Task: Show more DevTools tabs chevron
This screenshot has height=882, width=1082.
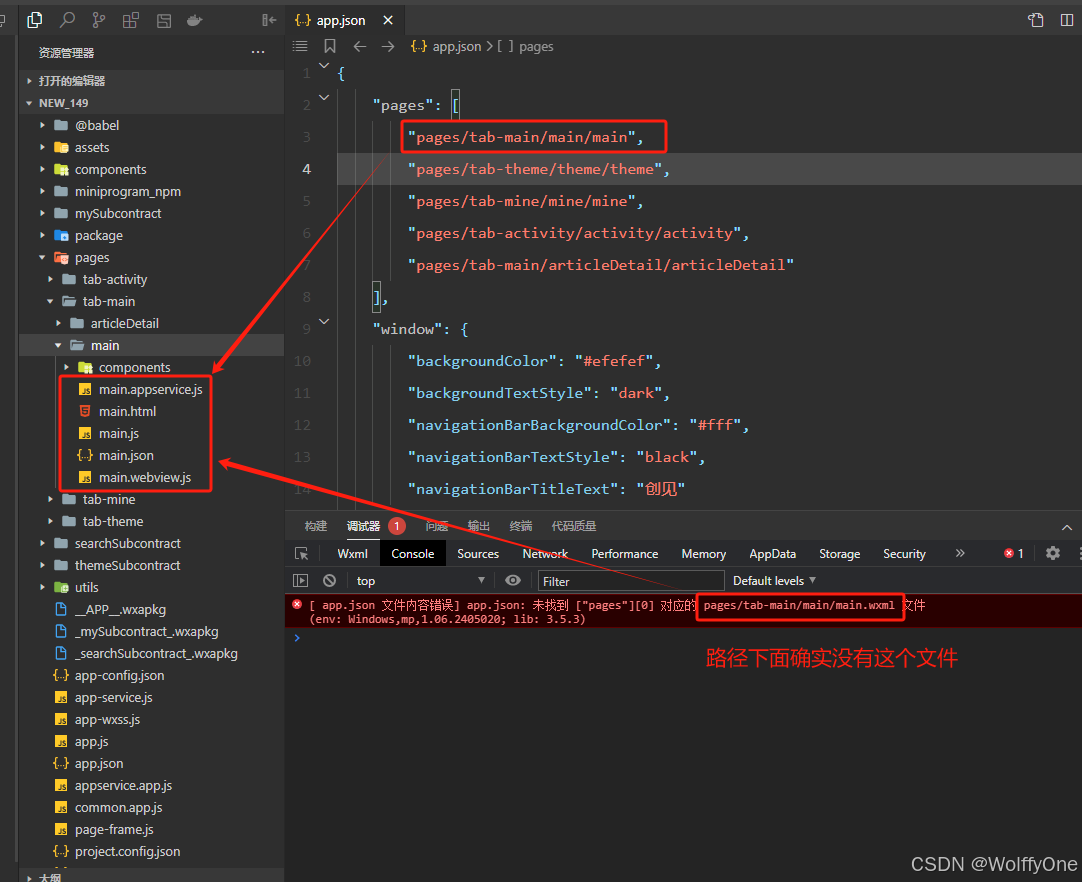Action: pyautogui.click(x=960, y=553)
